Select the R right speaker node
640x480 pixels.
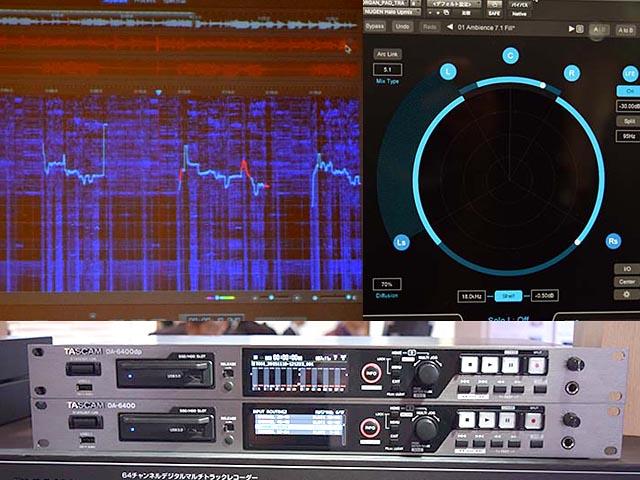(x=571, y=73)
